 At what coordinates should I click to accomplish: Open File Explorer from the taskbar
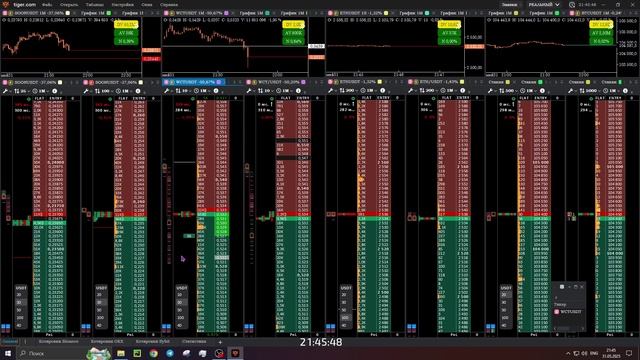tap(121, 353)
